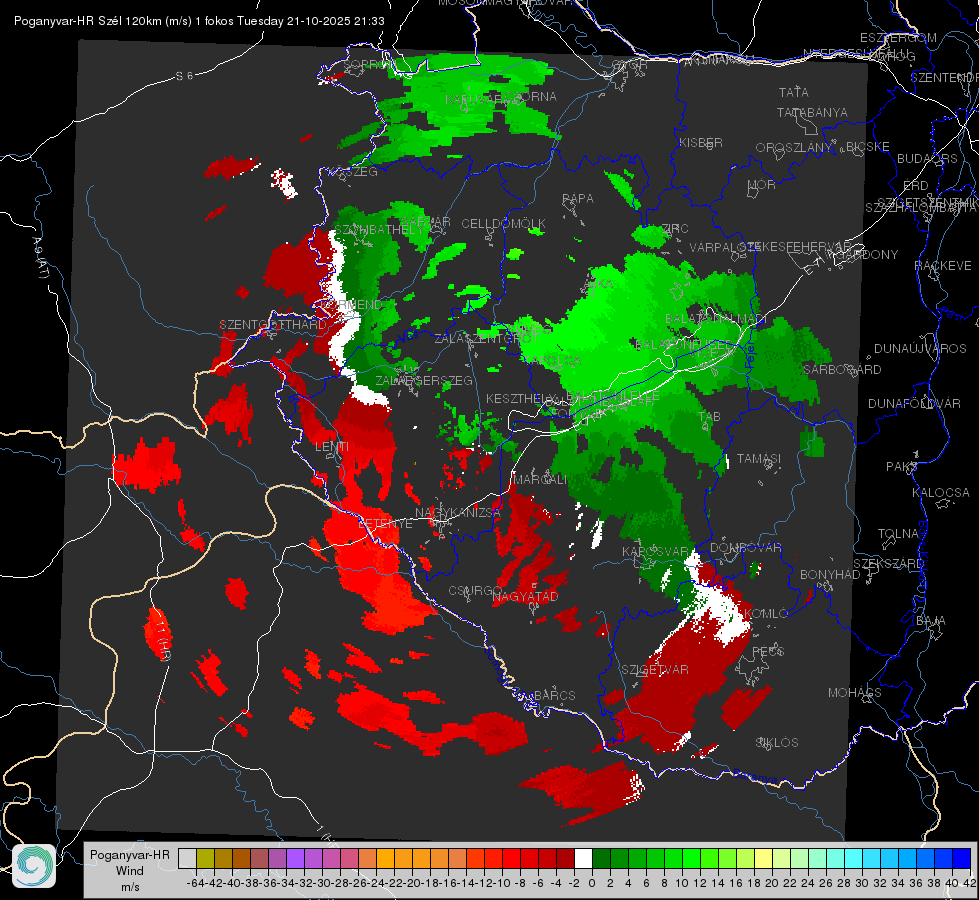The height and width of the screenshot is (900, 979).
Task: Click the MOHACS city label
Action: tap(855, 693)
